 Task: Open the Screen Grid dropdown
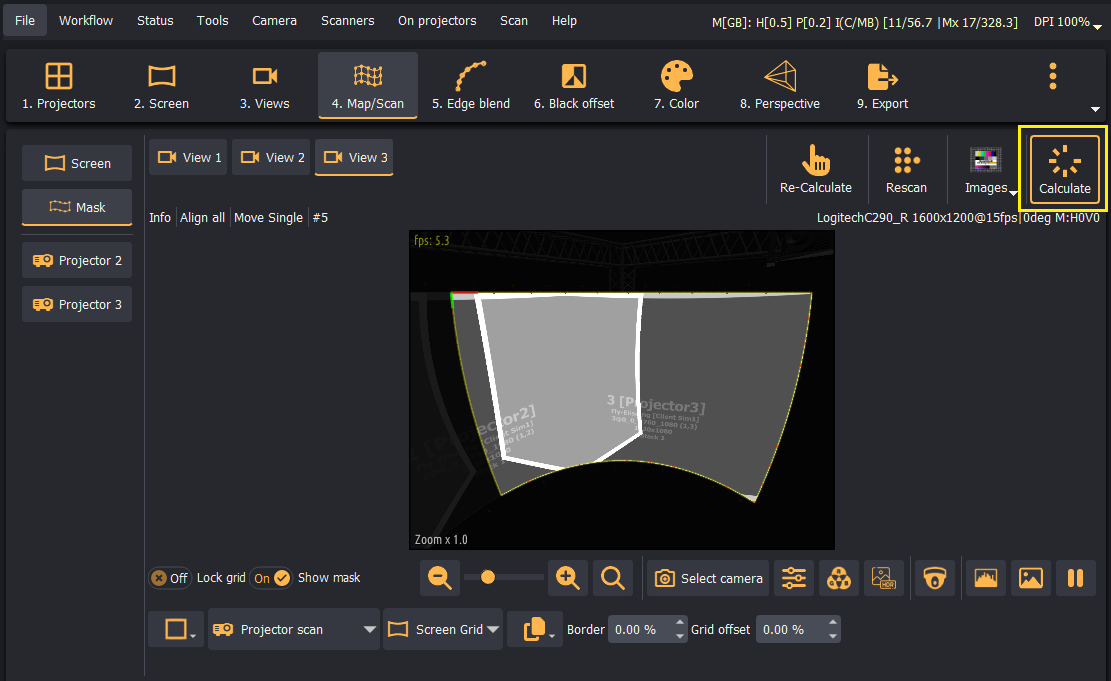(x=444, y=629)
